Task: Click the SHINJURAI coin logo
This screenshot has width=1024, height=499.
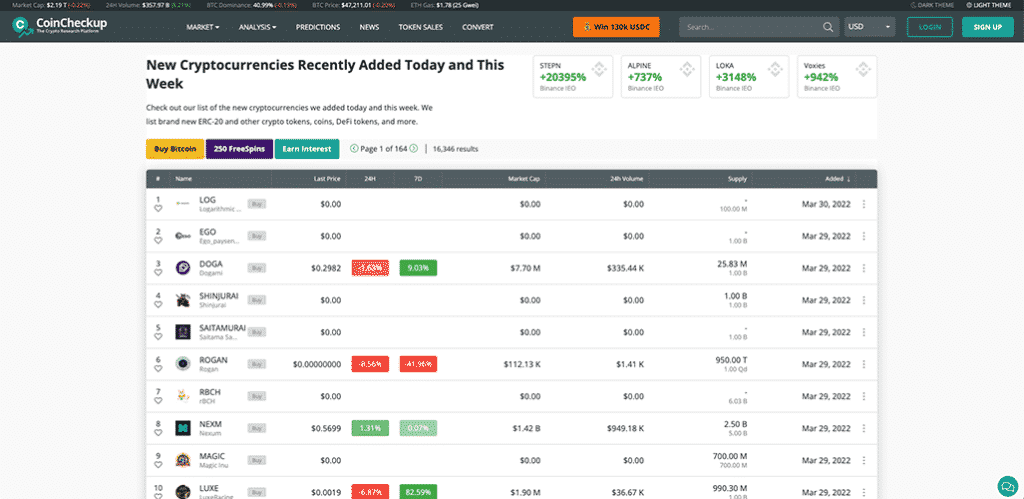Action: click(183, 300)
